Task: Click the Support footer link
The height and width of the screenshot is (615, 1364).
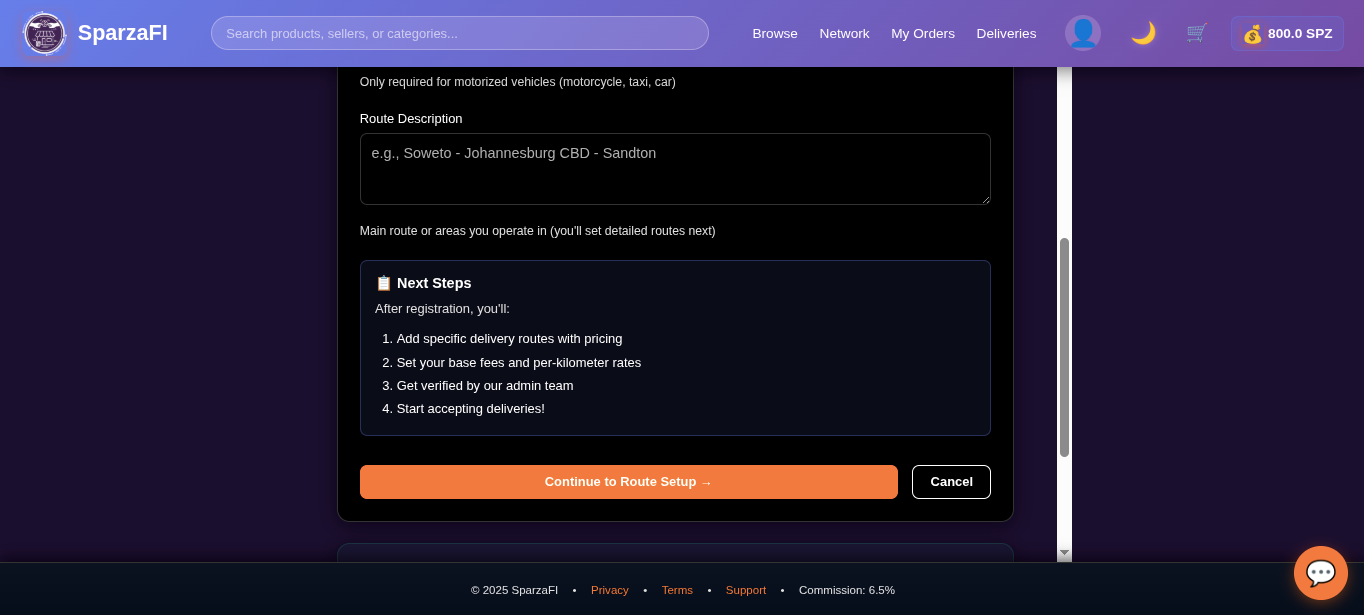Action: pyautogui.click(x=745, y=590)
